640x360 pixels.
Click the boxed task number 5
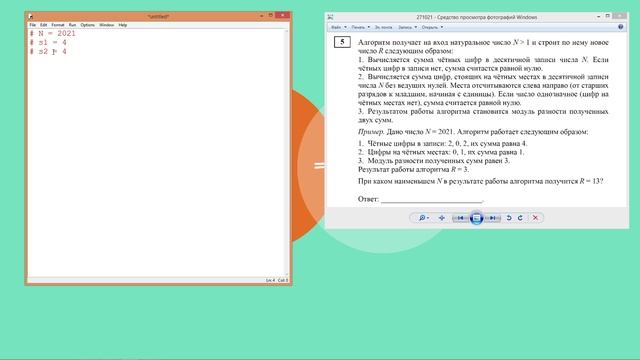tap(342, 42)
